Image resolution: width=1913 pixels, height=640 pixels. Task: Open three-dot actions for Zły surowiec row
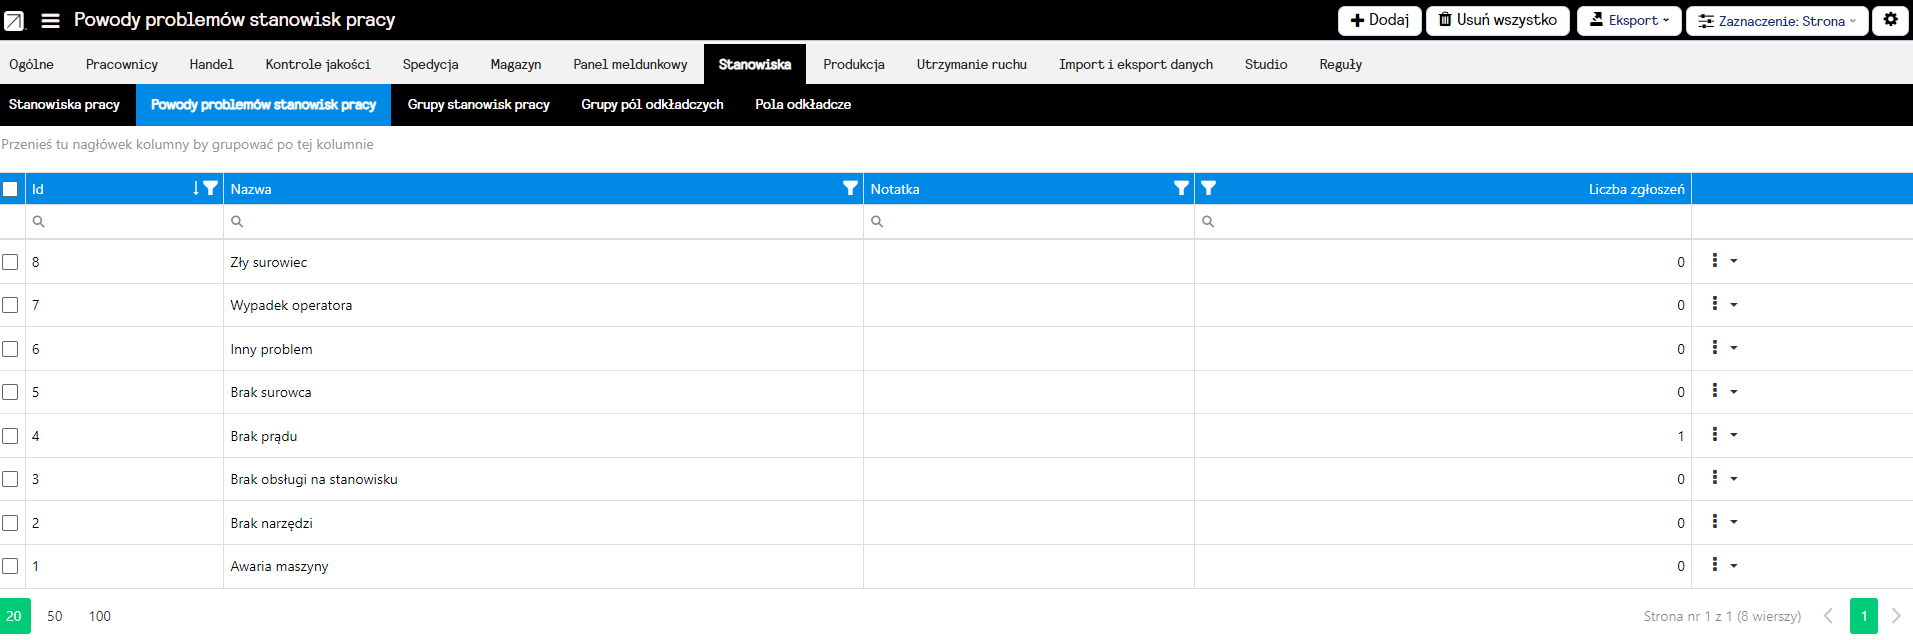tap(1714, 261)
